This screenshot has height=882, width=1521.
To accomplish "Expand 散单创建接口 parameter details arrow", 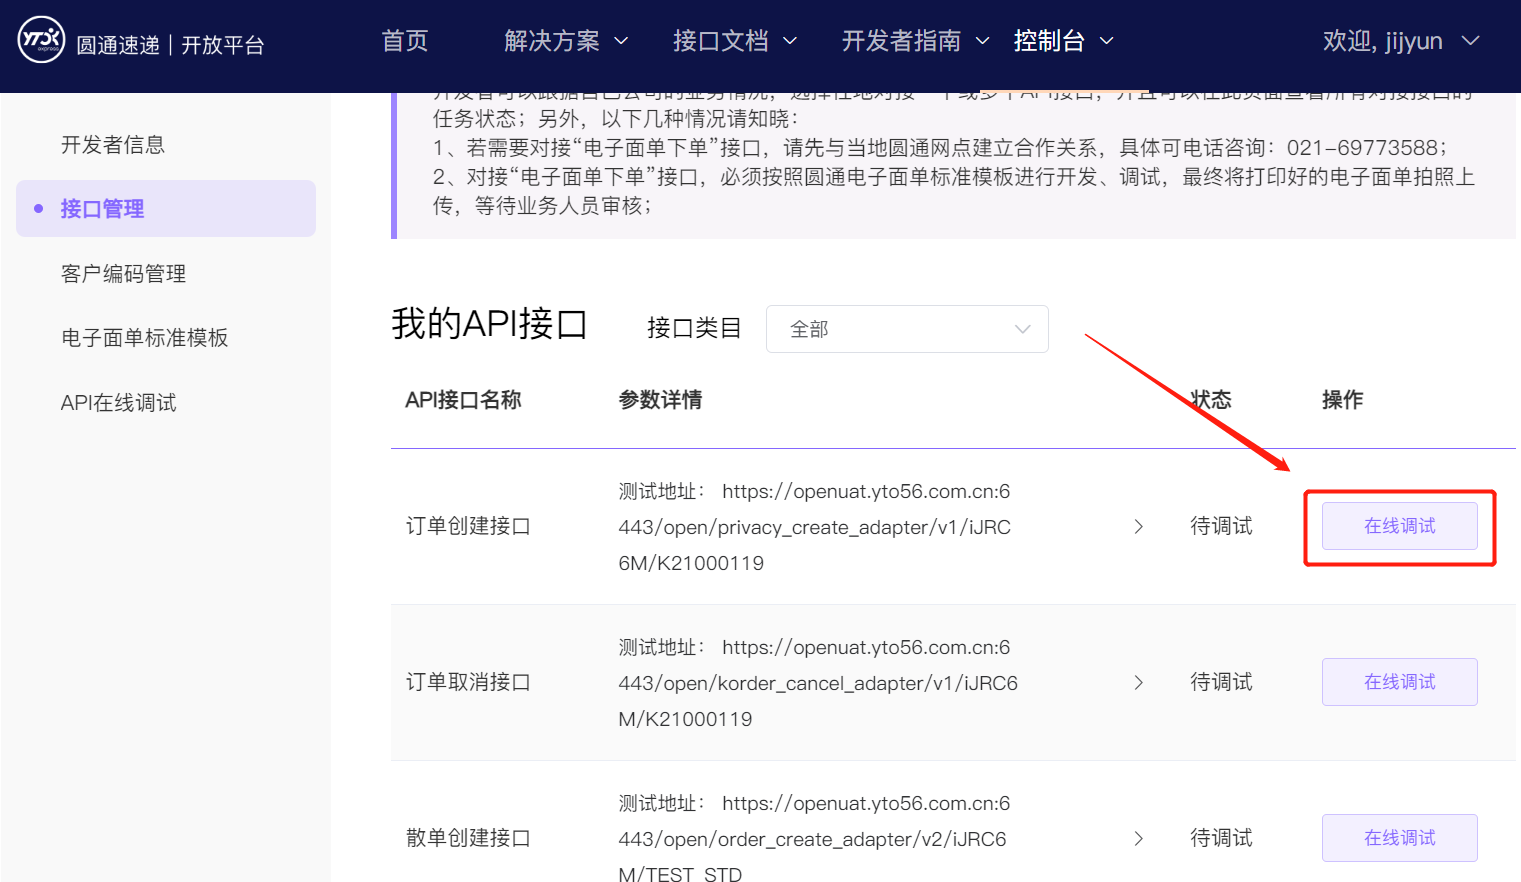I will pyautogui.click(x=1138, y=839).
